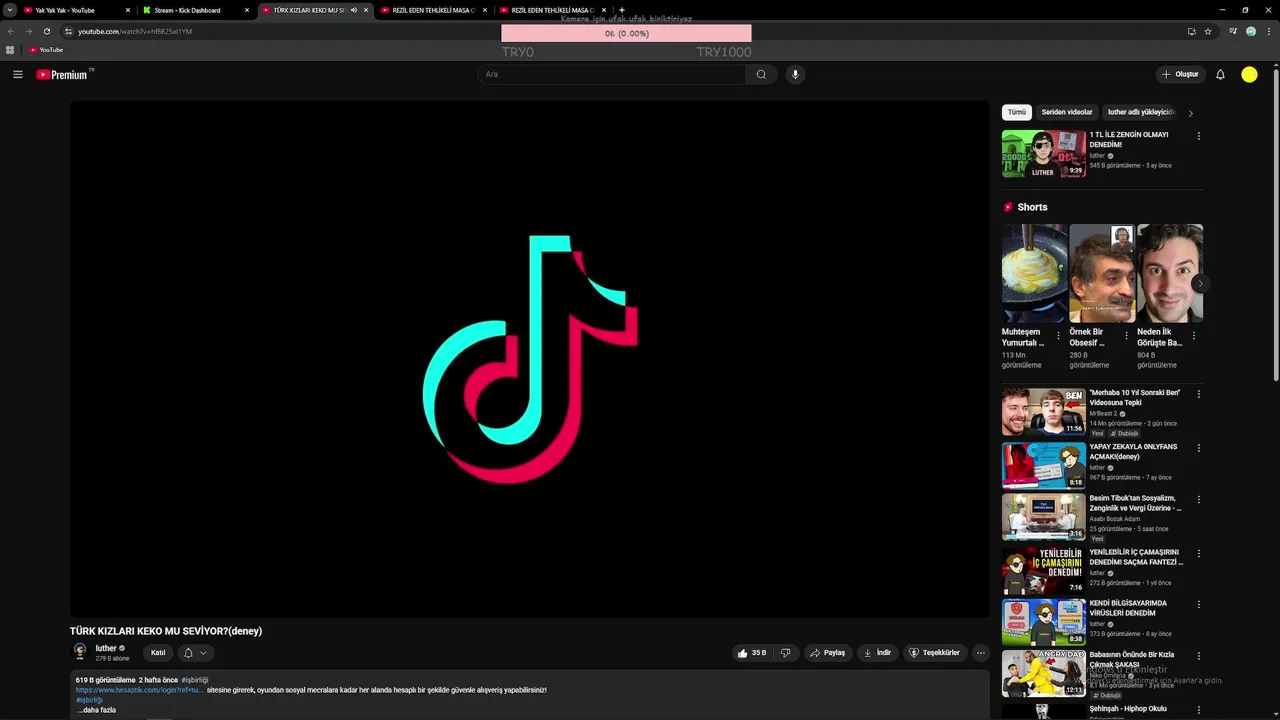Open options for 'Muhteşem Yumurtalı' short
The width and height of the screenshot is (1280, 720).
click(x=1058, y=336)
